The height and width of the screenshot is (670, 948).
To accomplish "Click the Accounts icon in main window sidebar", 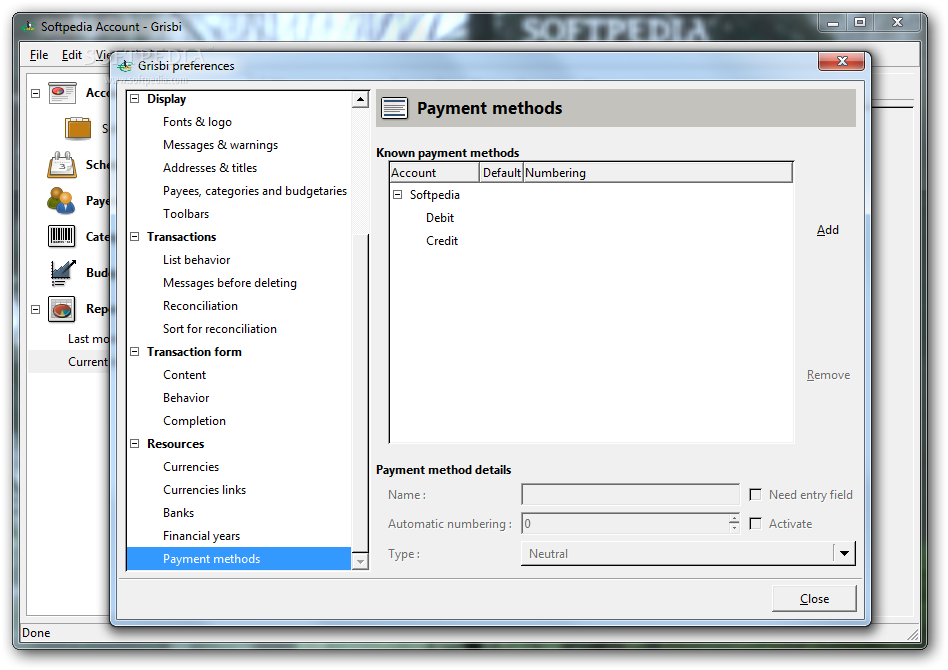I will (x=62, y=93).
